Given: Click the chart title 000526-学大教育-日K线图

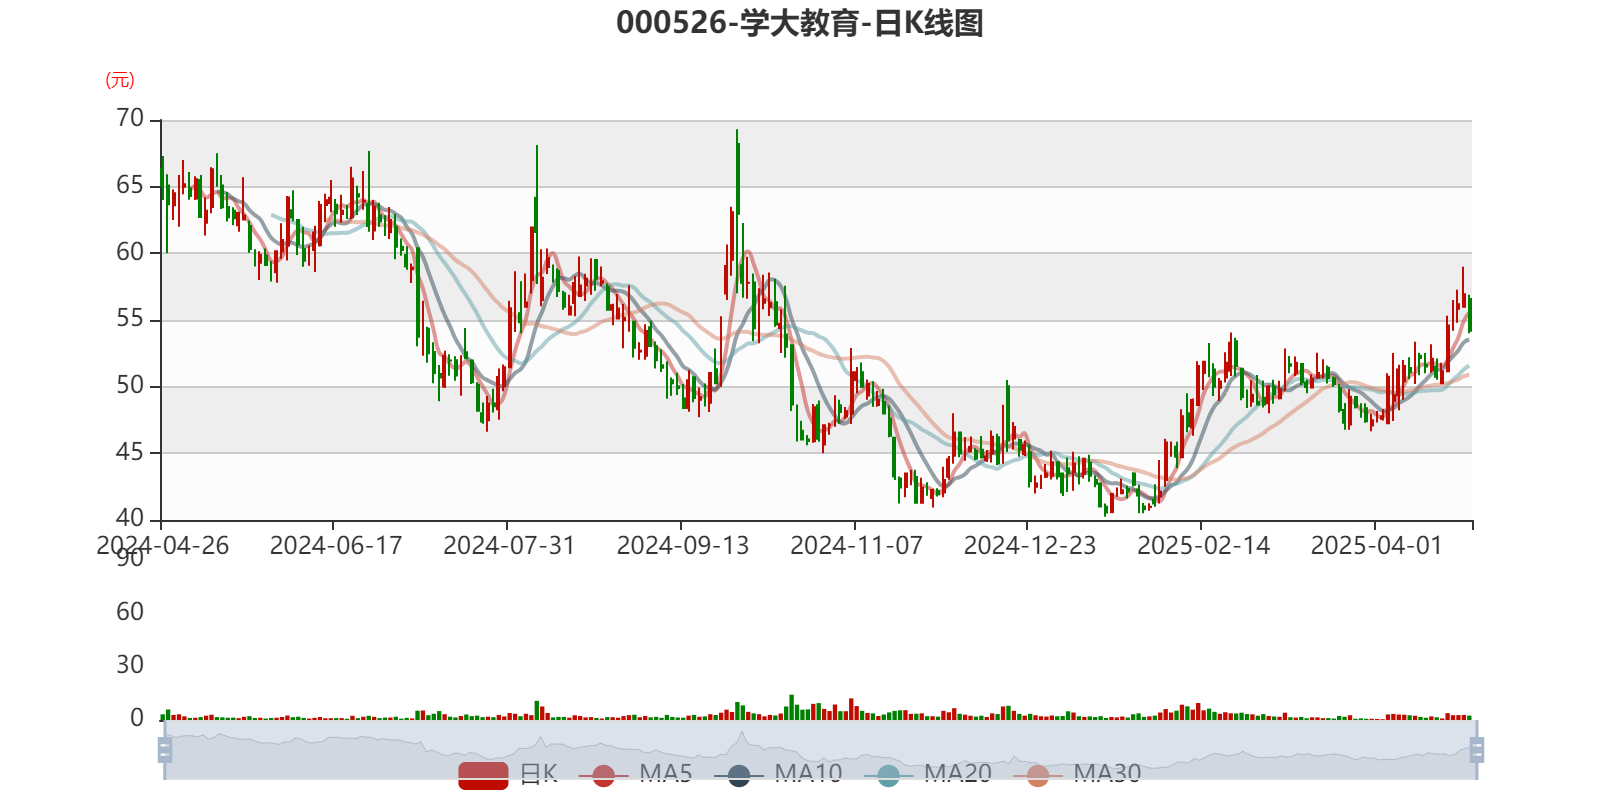Looking at the screenshot, I should (800, 23).
